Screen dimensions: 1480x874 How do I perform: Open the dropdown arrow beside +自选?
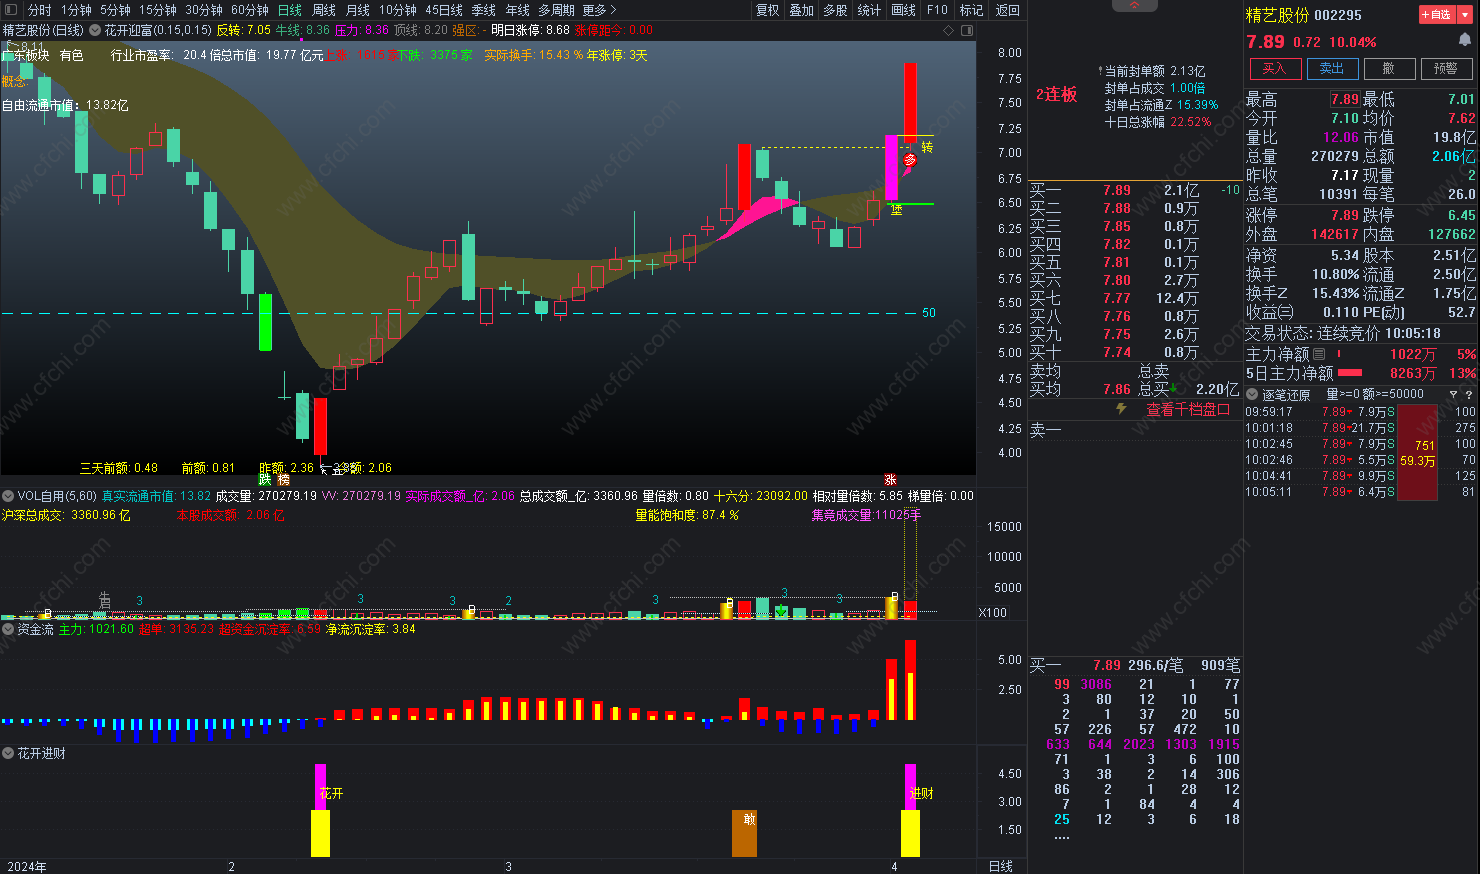1467,14
